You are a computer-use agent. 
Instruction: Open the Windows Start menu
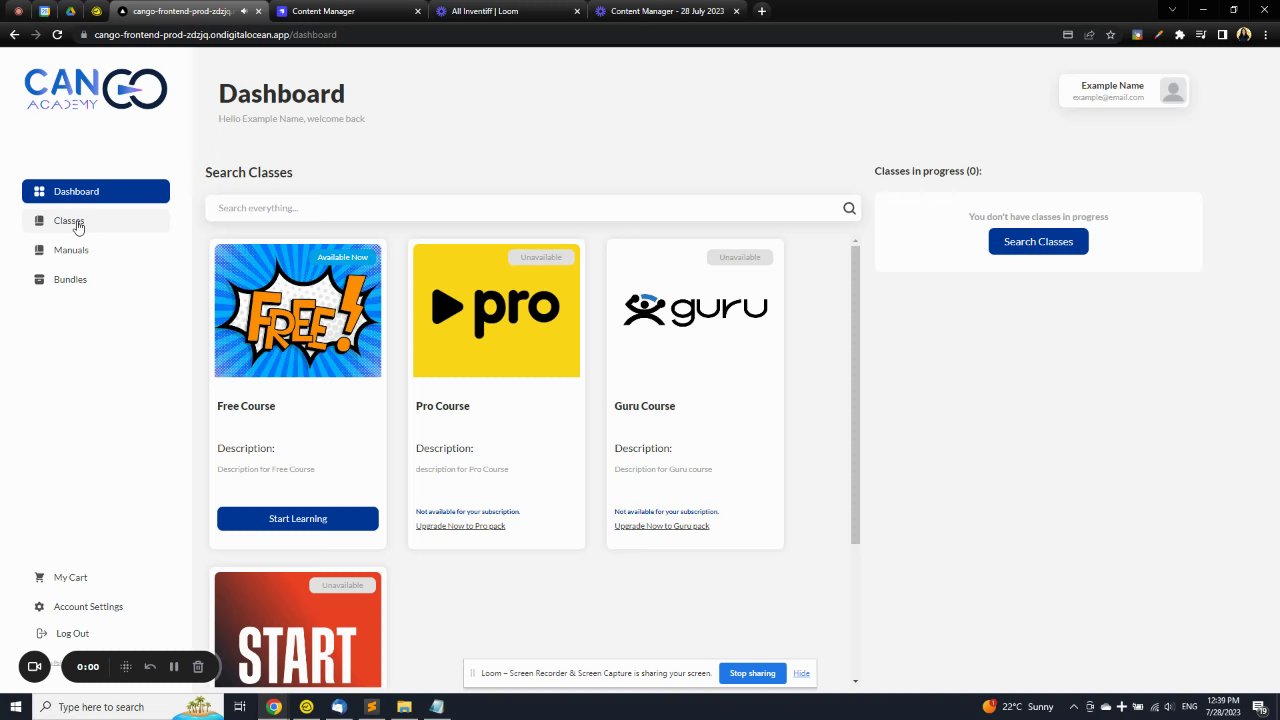[x=15, y=707]
